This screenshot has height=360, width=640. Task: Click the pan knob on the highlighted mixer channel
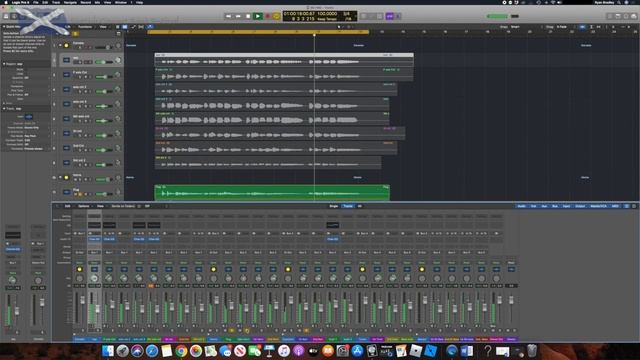pyautogui.click(x=94, y=278)
